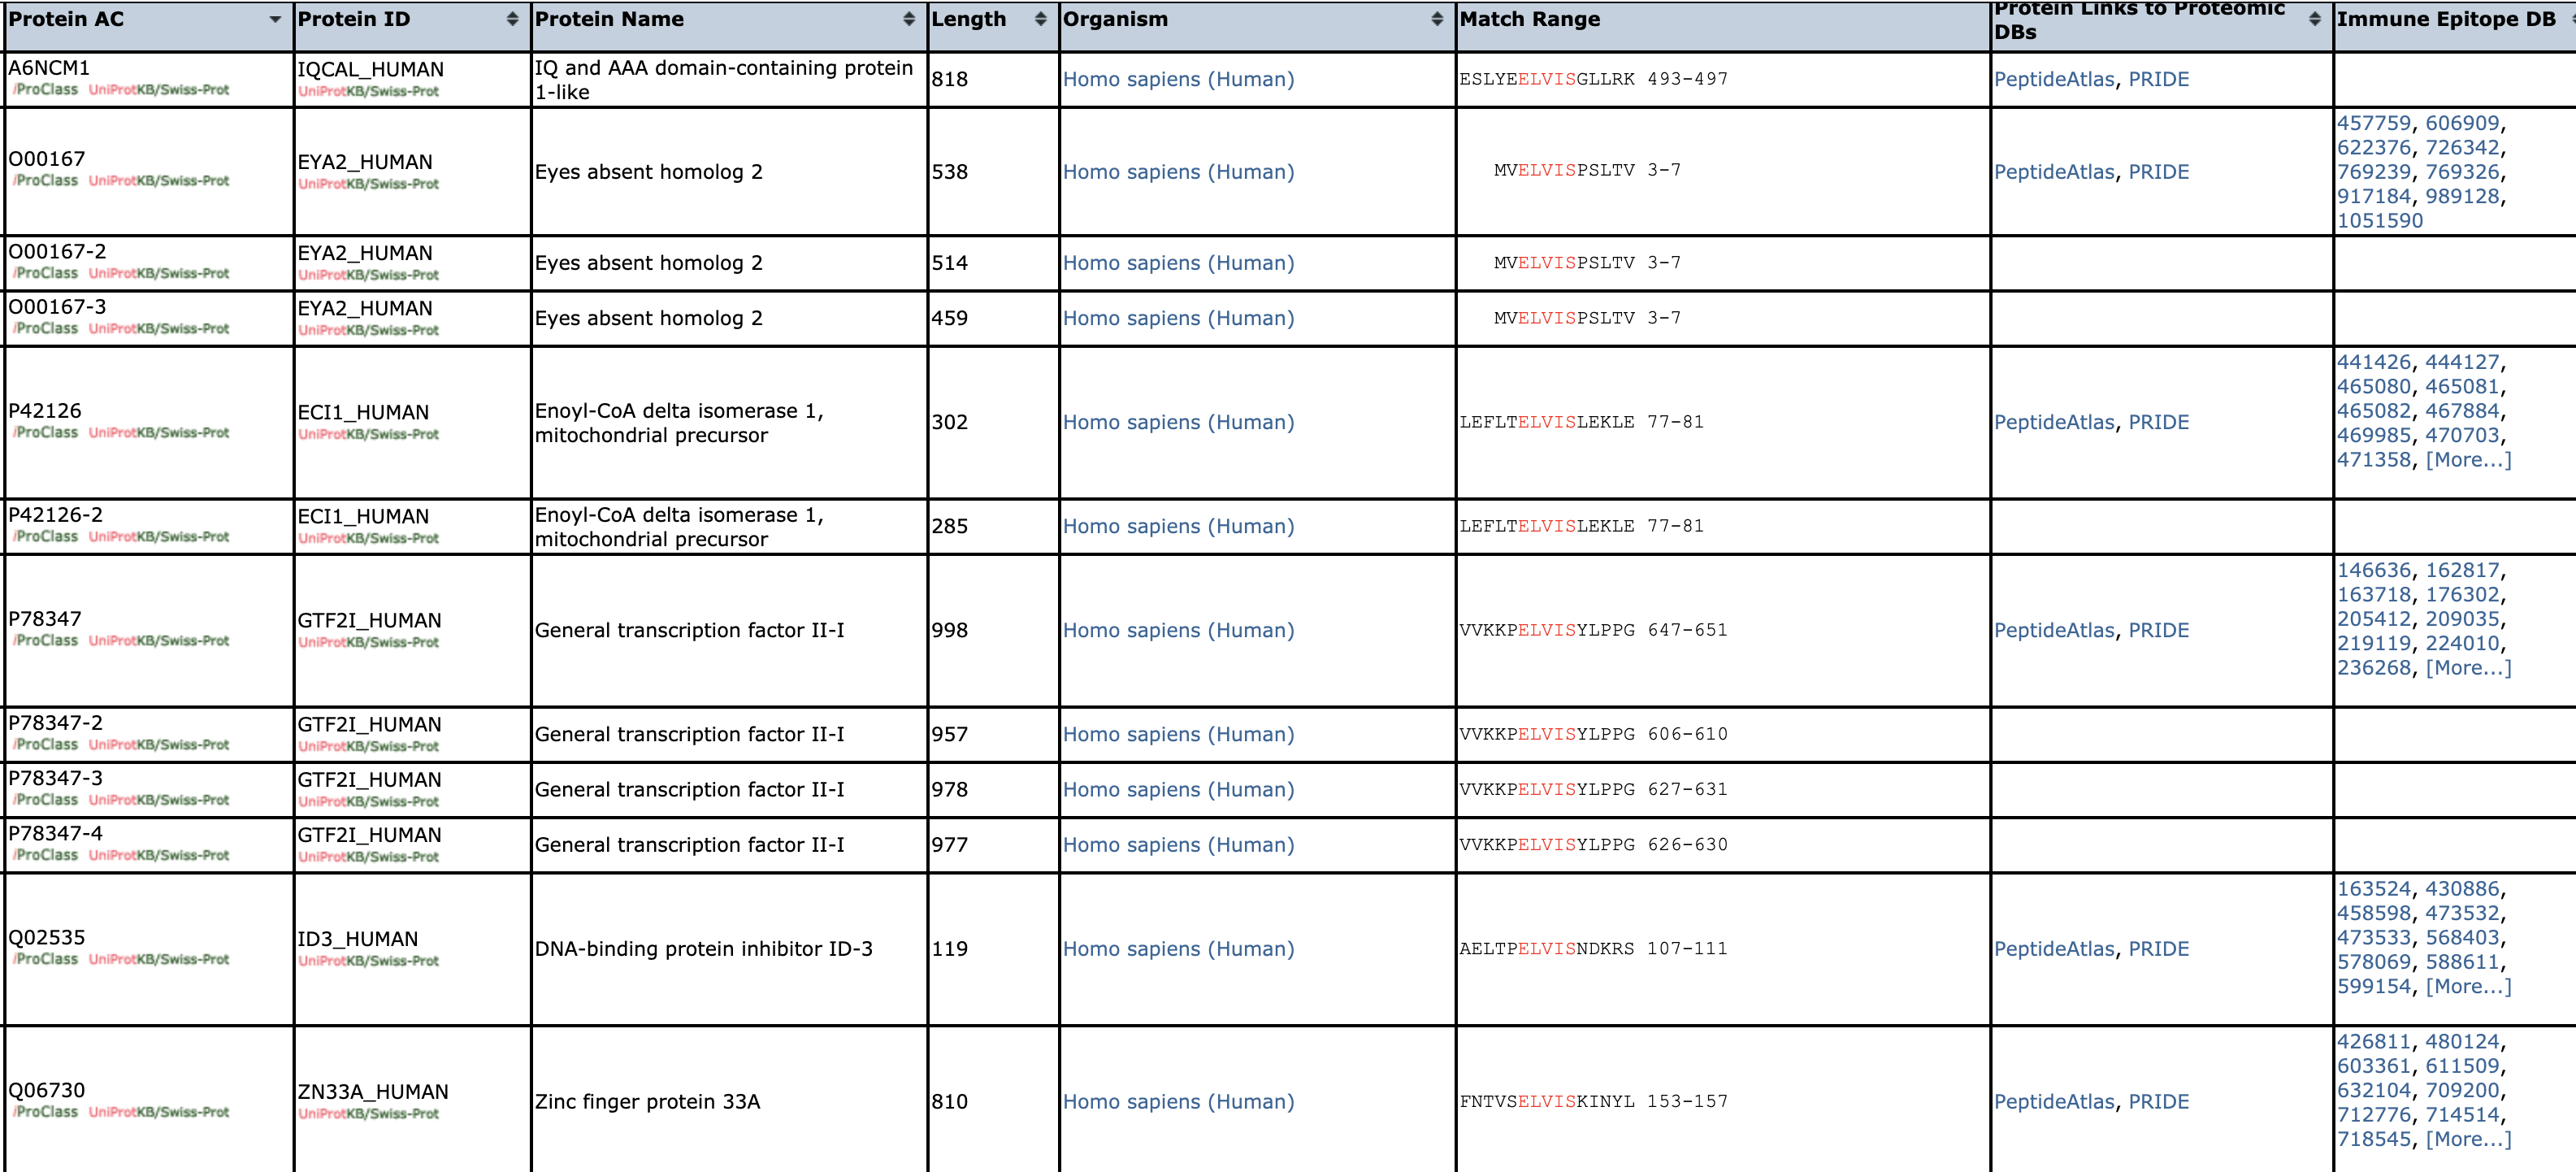The height and width of the screenshot is (1172, 2576).
Task: Click UniProtKB/Swiss-Prot logo under P78347-3 accession
Action: click(x=159, y=801)
